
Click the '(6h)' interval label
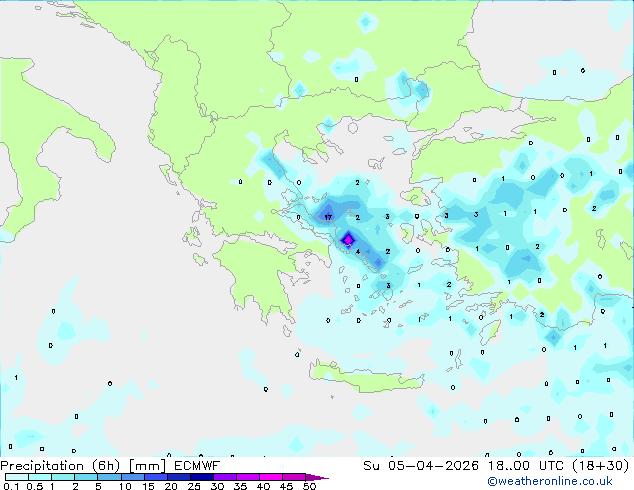point(106,466)
